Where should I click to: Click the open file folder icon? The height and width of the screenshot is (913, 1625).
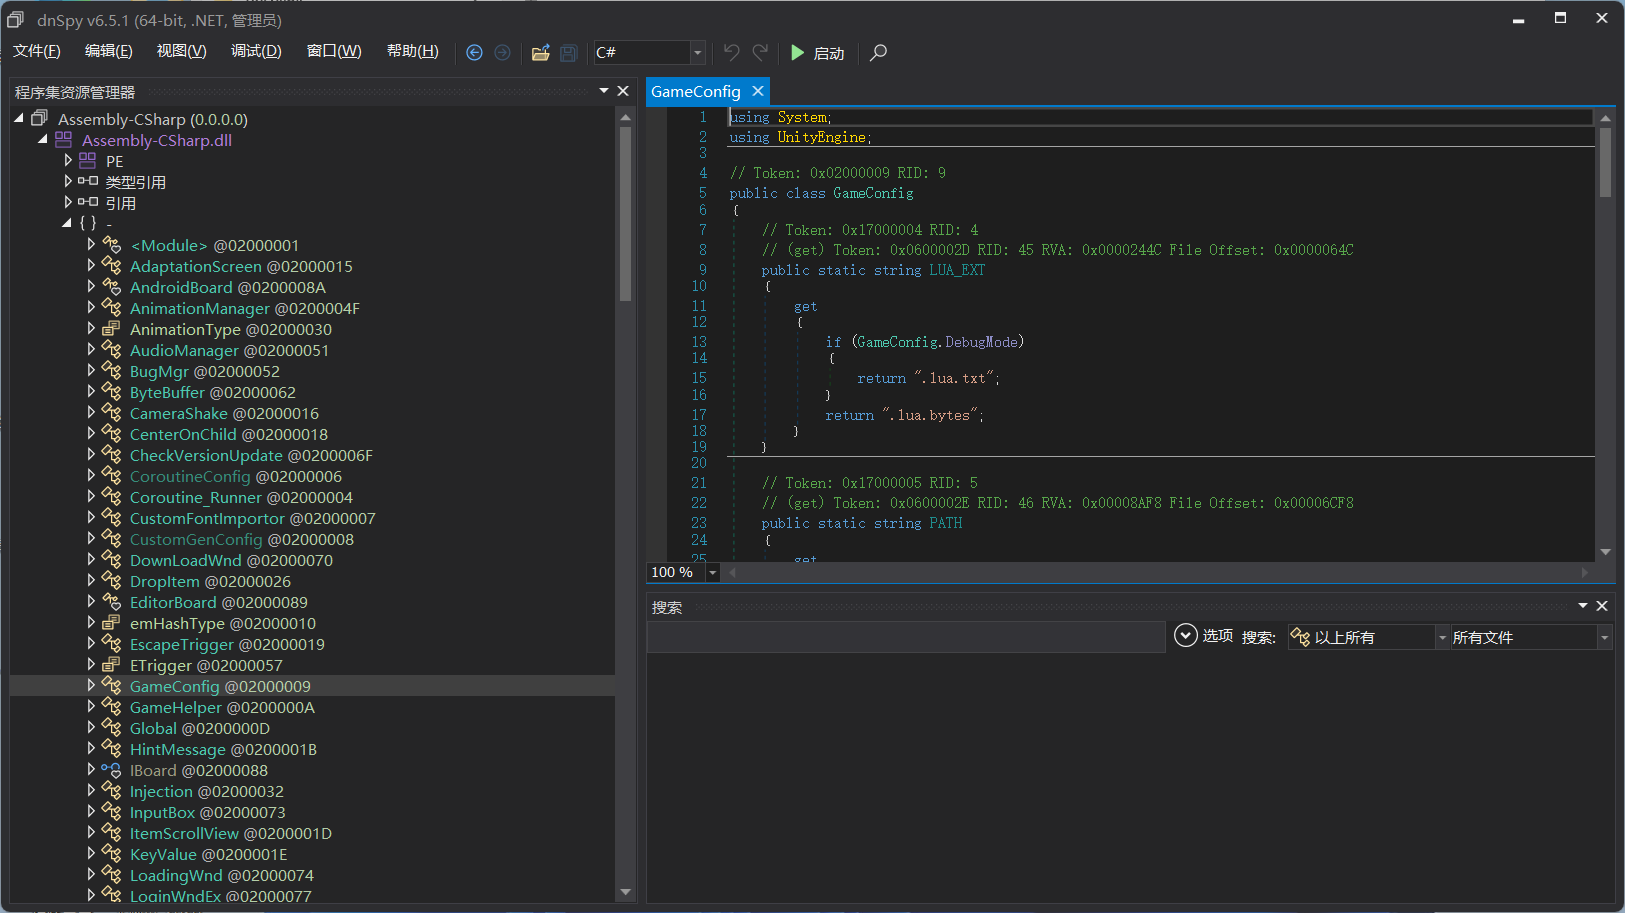pos(540,53)
